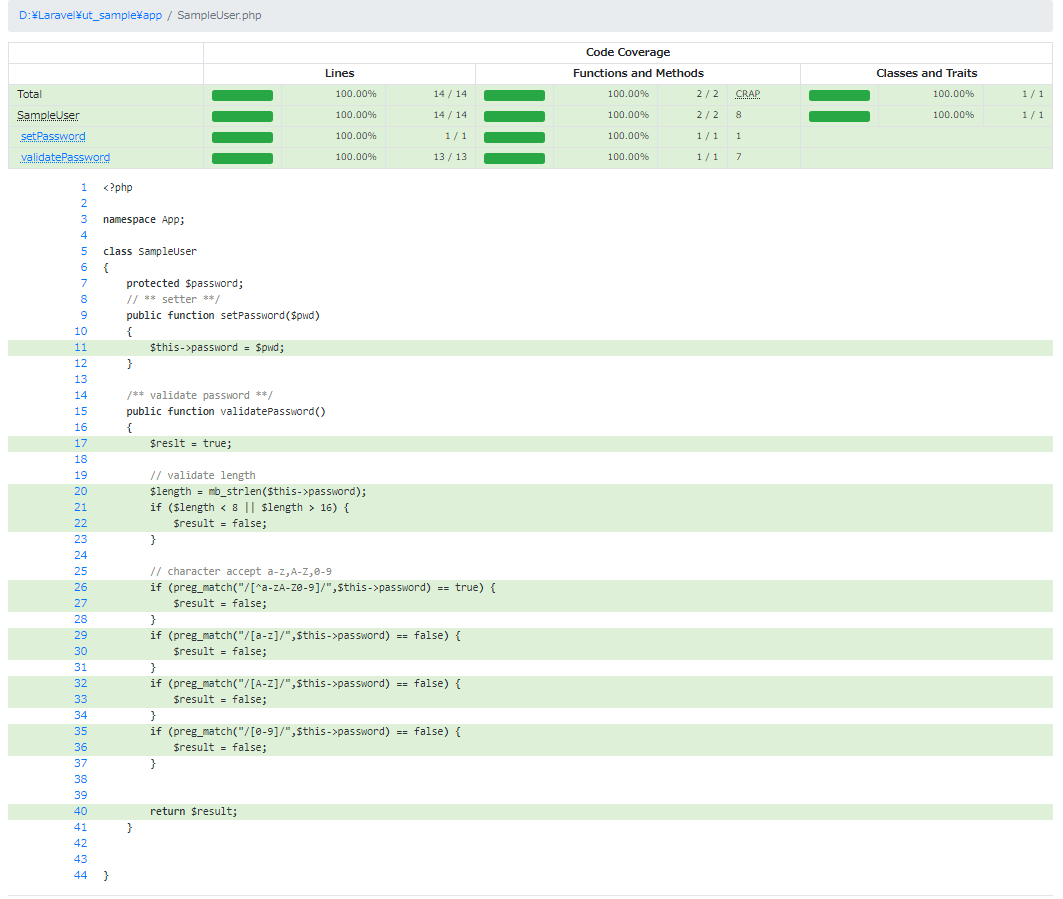Click line number 35 link
1063x899 pixels.
coord(81,732)
